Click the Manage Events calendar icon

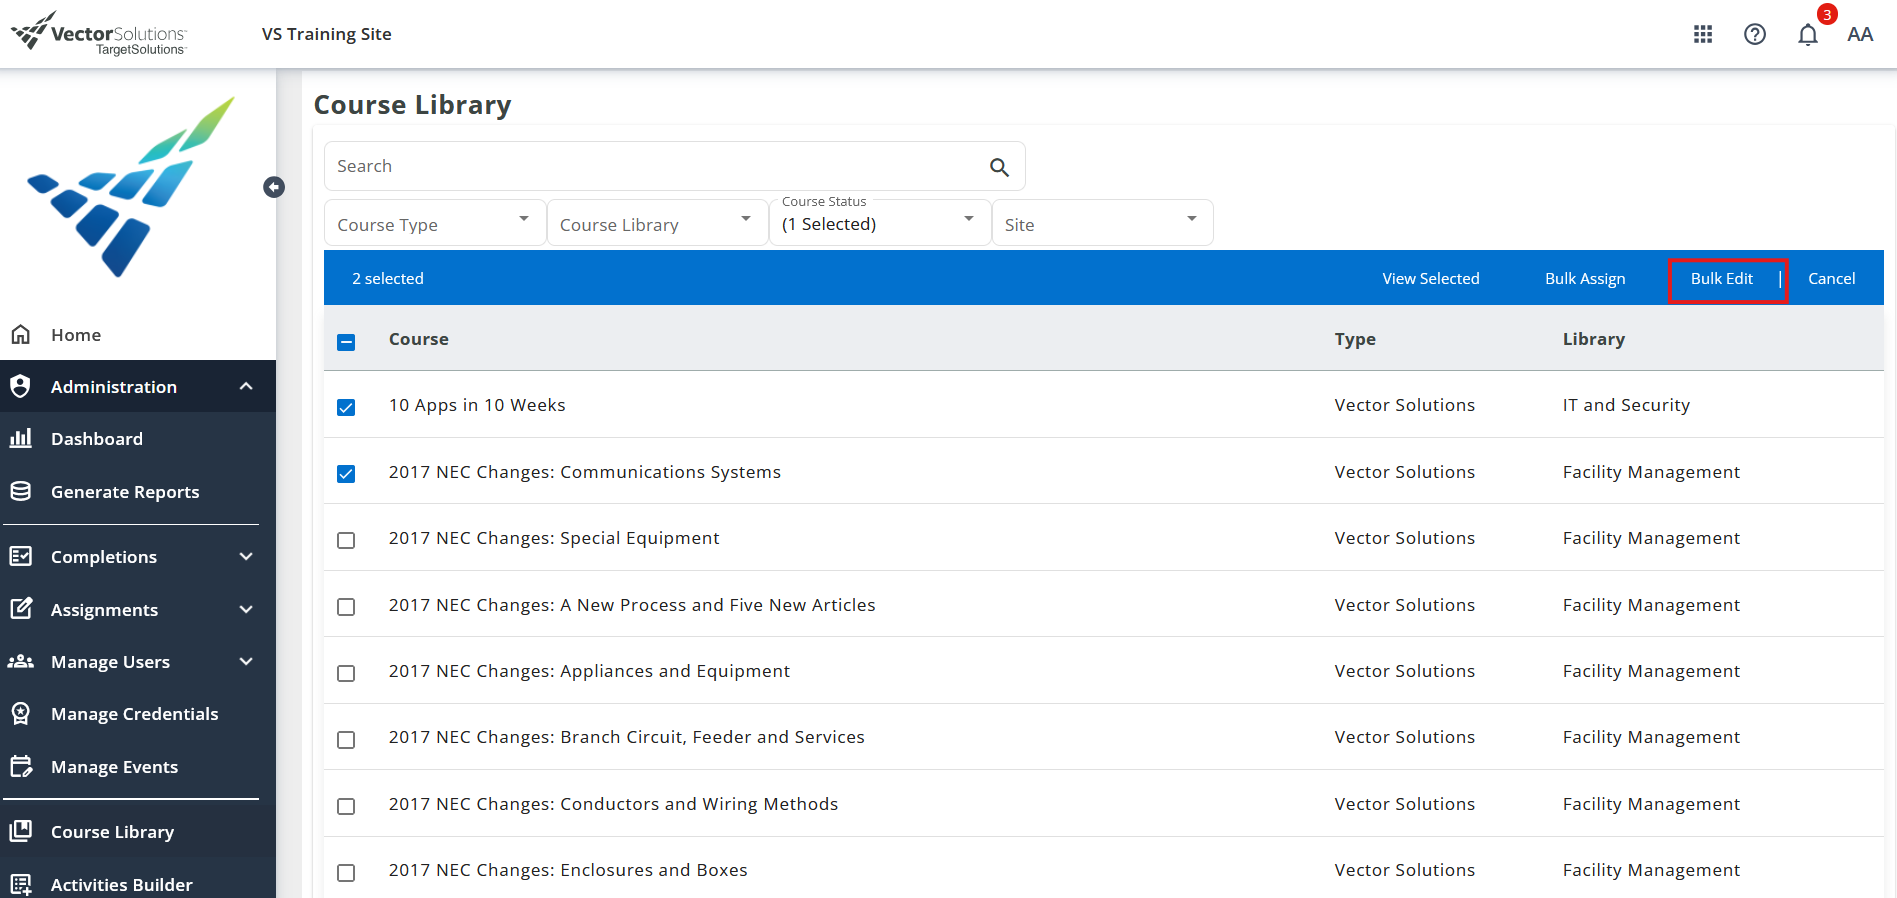point(20,766)
